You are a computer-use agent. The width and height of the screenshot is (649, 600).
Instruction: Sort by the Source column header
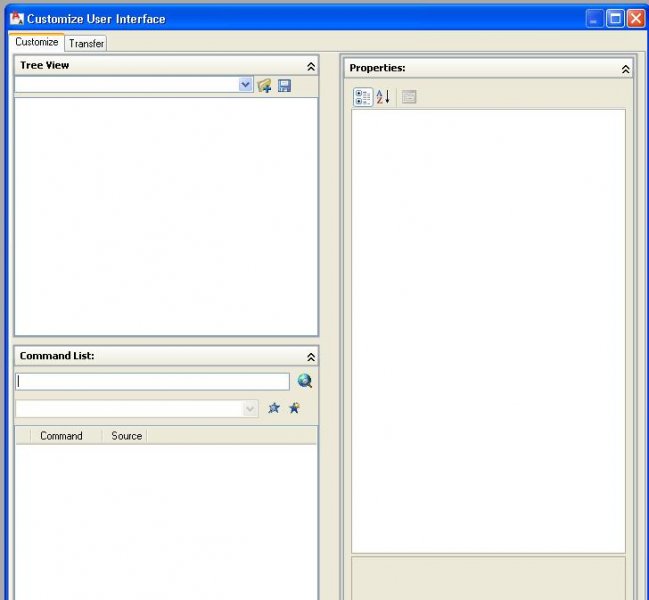coord(125,436)
